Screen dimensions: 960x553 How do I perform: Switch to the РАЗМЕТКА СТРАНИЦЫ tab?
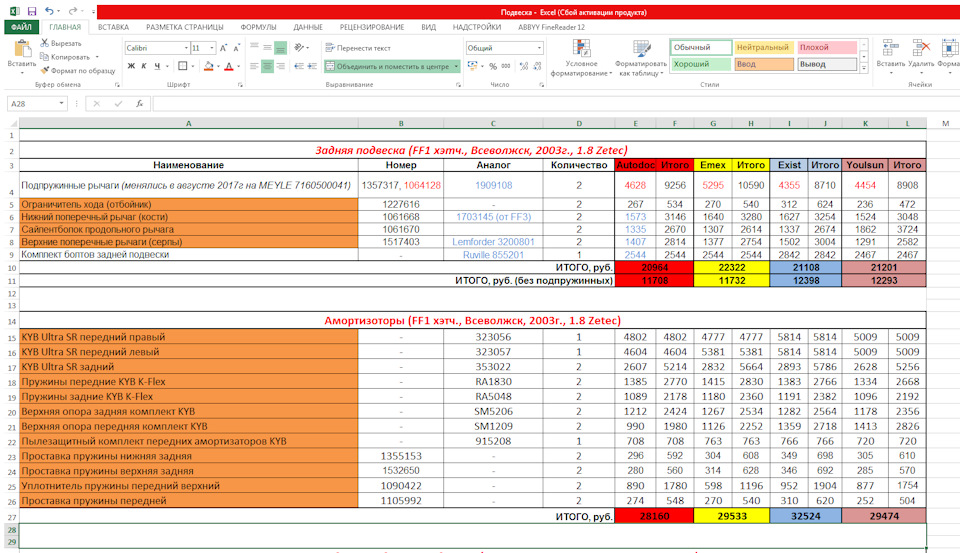tap(184, 27)
